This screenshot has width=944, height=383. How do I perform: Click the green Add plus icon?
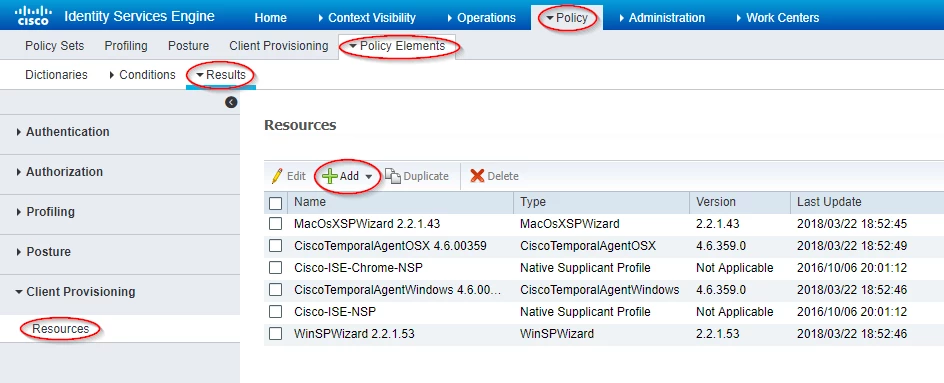[x=329, y=176]
